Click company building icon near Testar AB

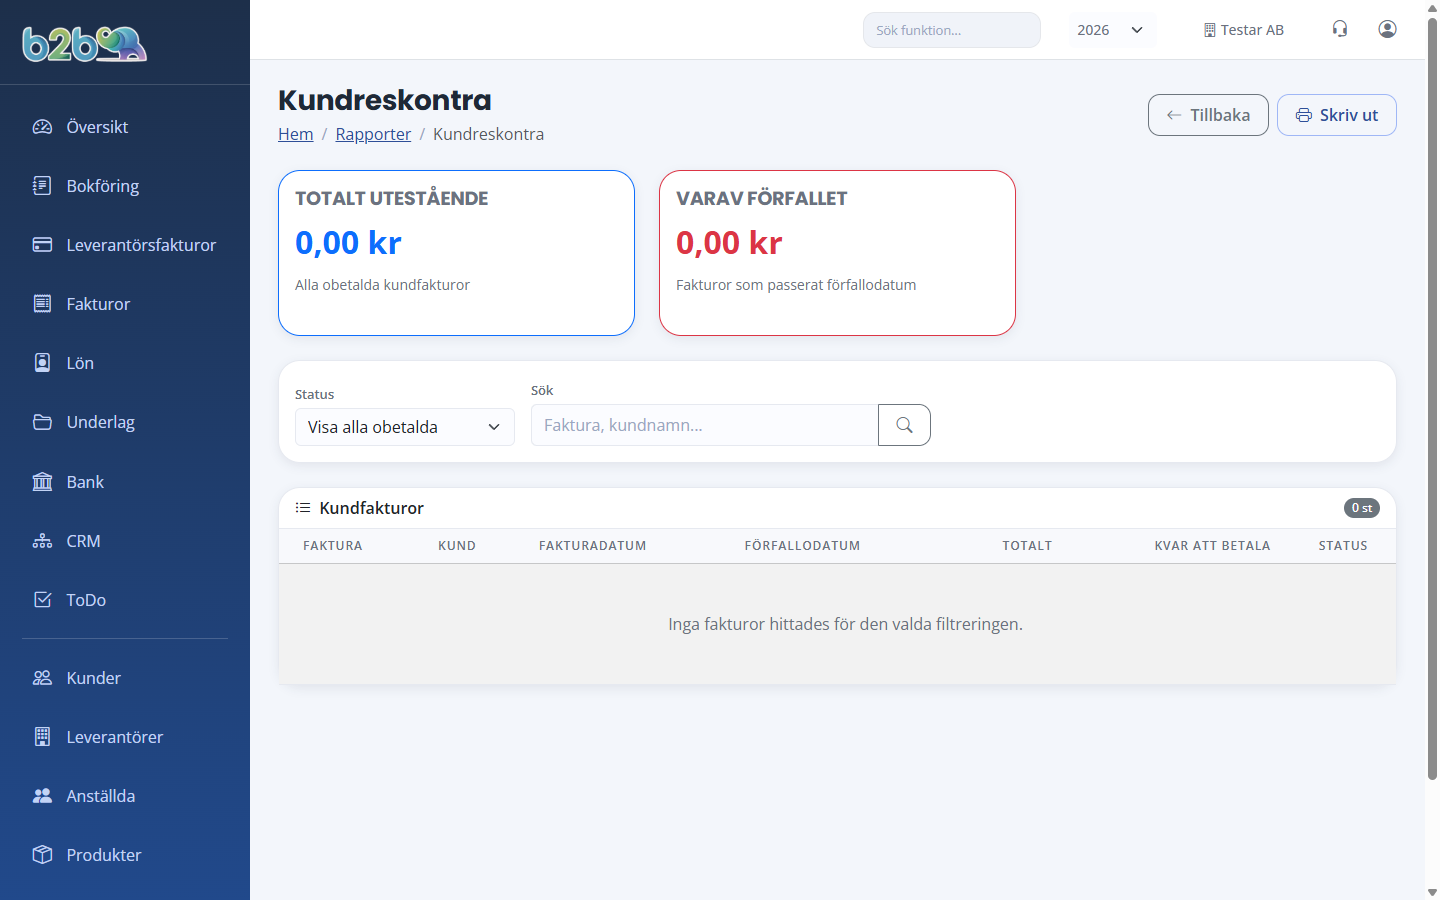[x=1210, y=30]
